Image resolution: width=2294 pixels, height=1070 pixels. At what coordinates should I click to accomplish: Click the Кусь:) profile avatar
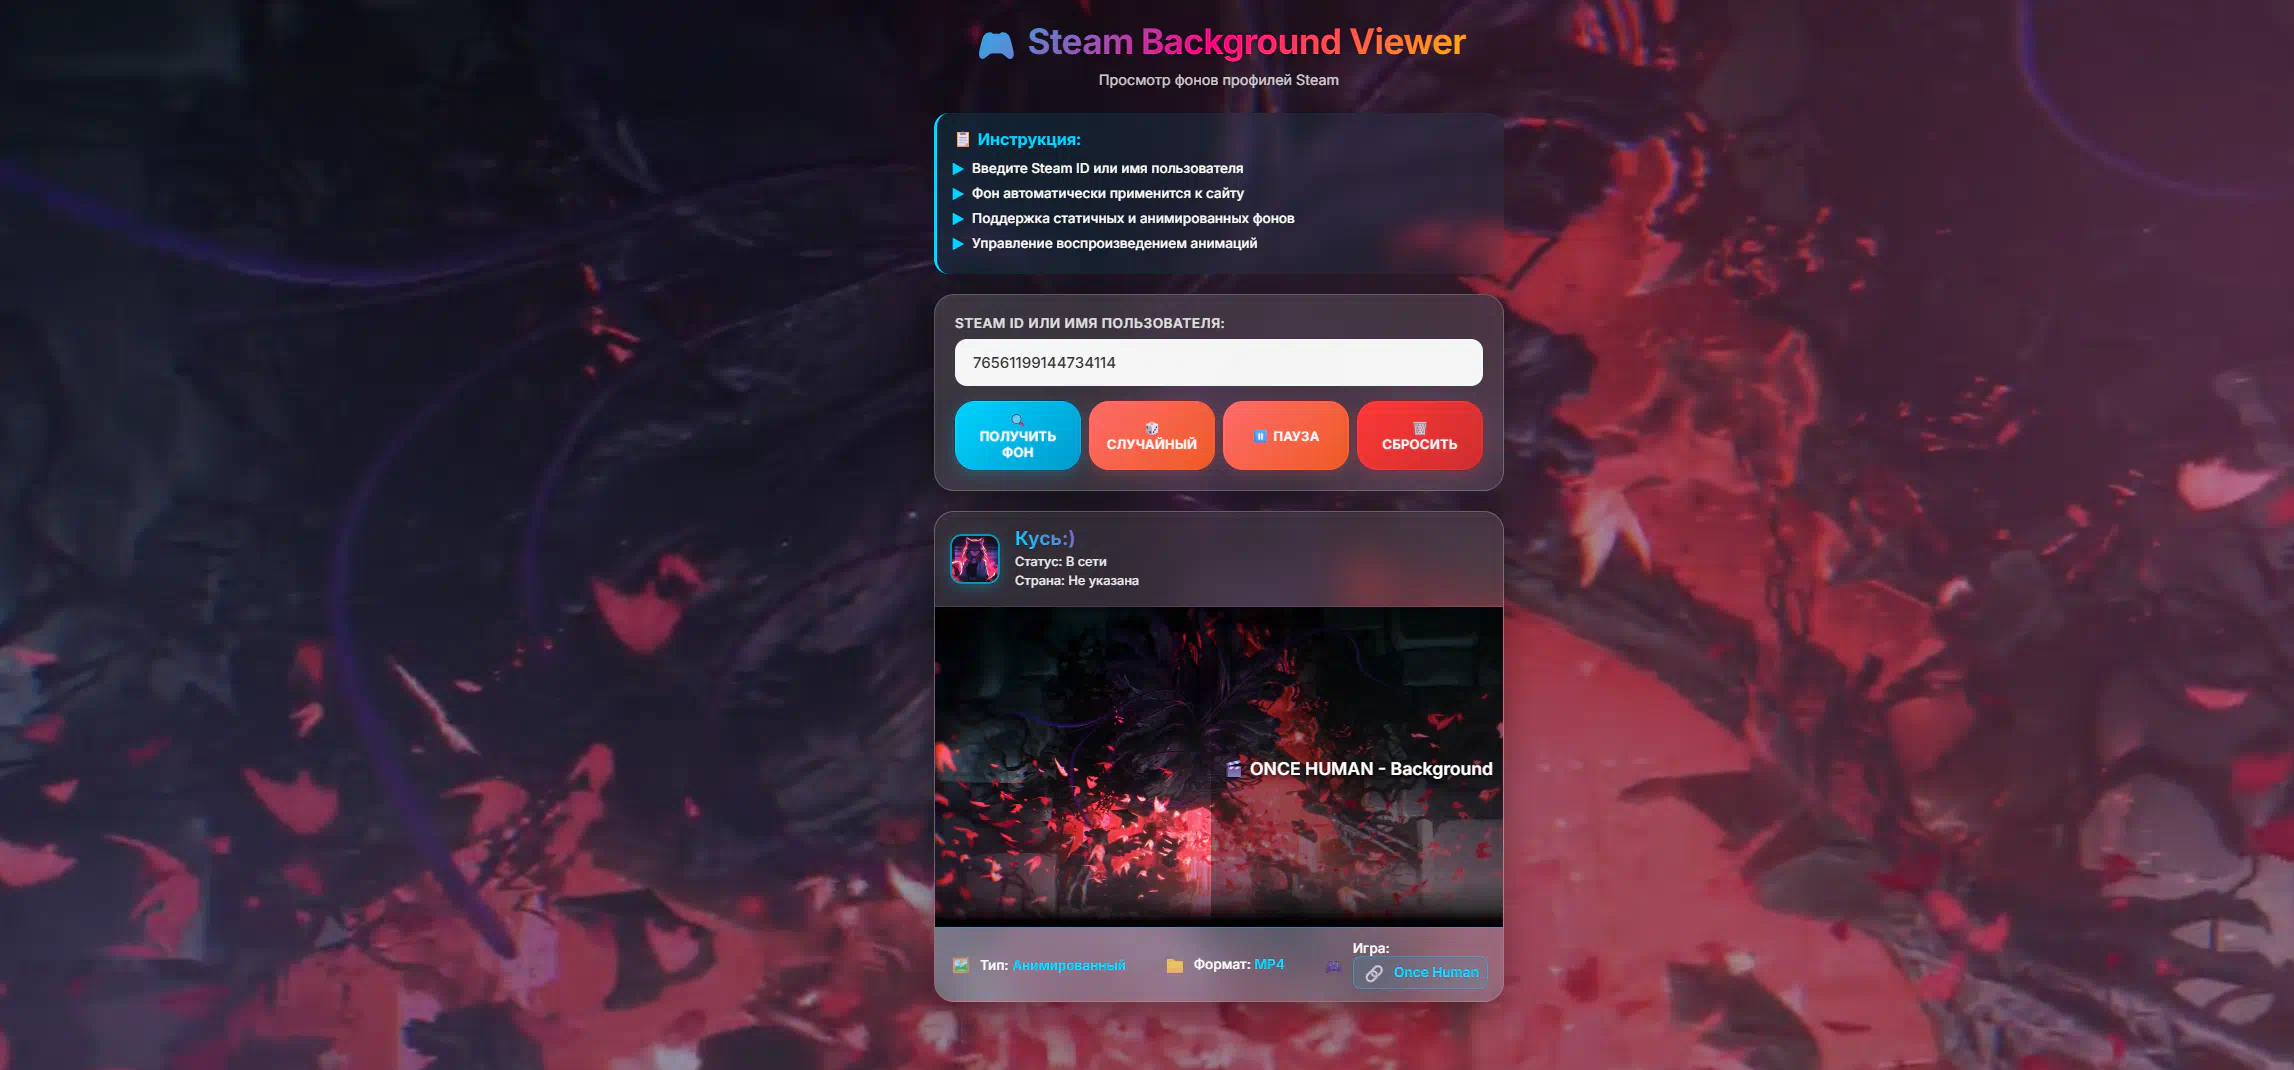[974, 559]
